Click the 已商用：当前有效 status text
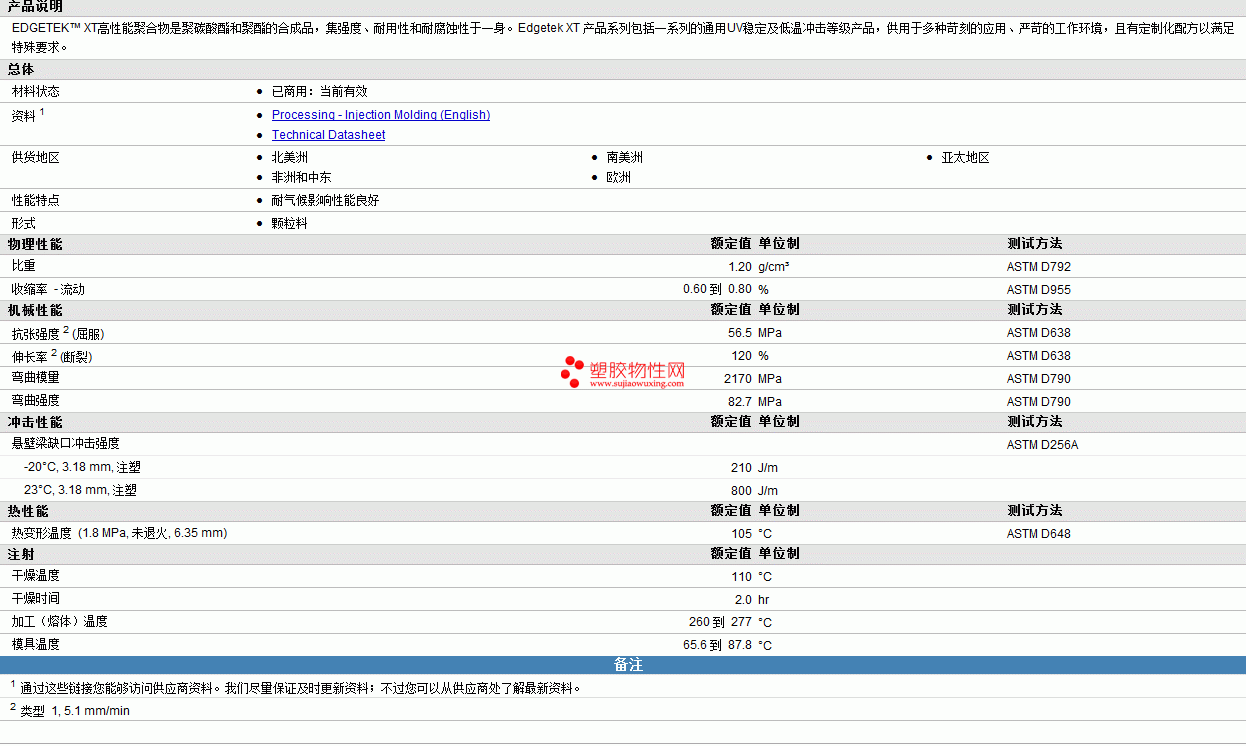The image size is (1246, 746). pyautogui.click(x=320, y=91)
